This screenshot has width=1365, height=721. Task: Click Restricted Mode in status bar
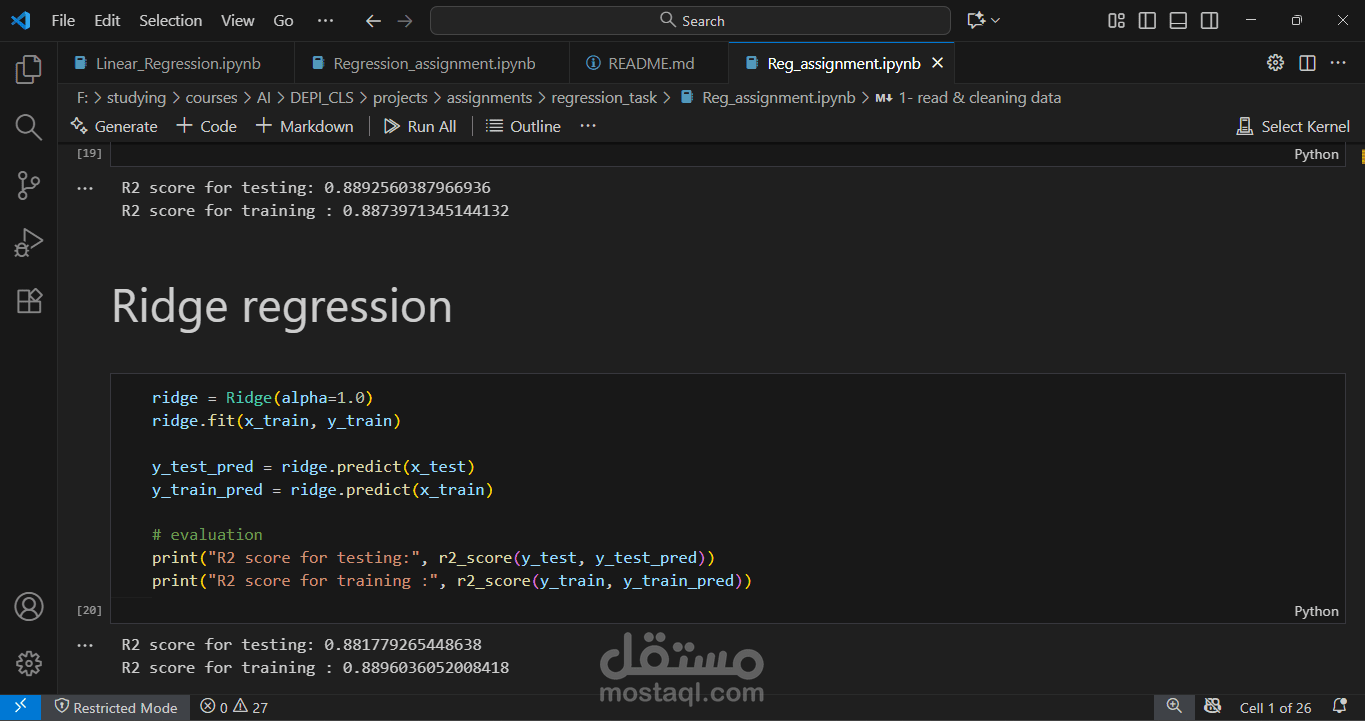tap(116, 707)
